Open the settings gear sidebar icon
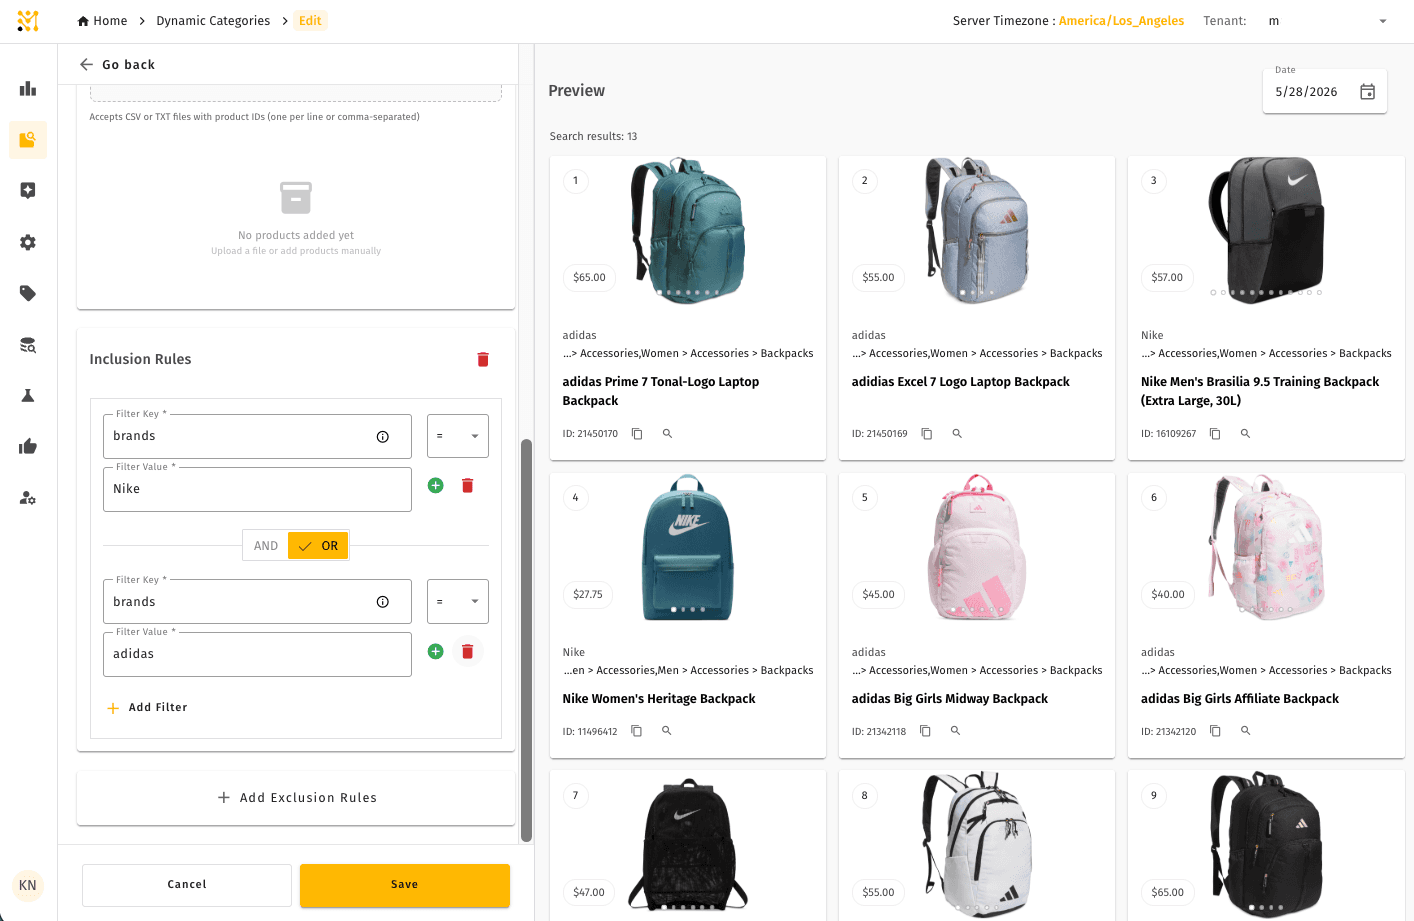Image resolution: width=1414 pixels, height=921 pixels. point(28,242)
